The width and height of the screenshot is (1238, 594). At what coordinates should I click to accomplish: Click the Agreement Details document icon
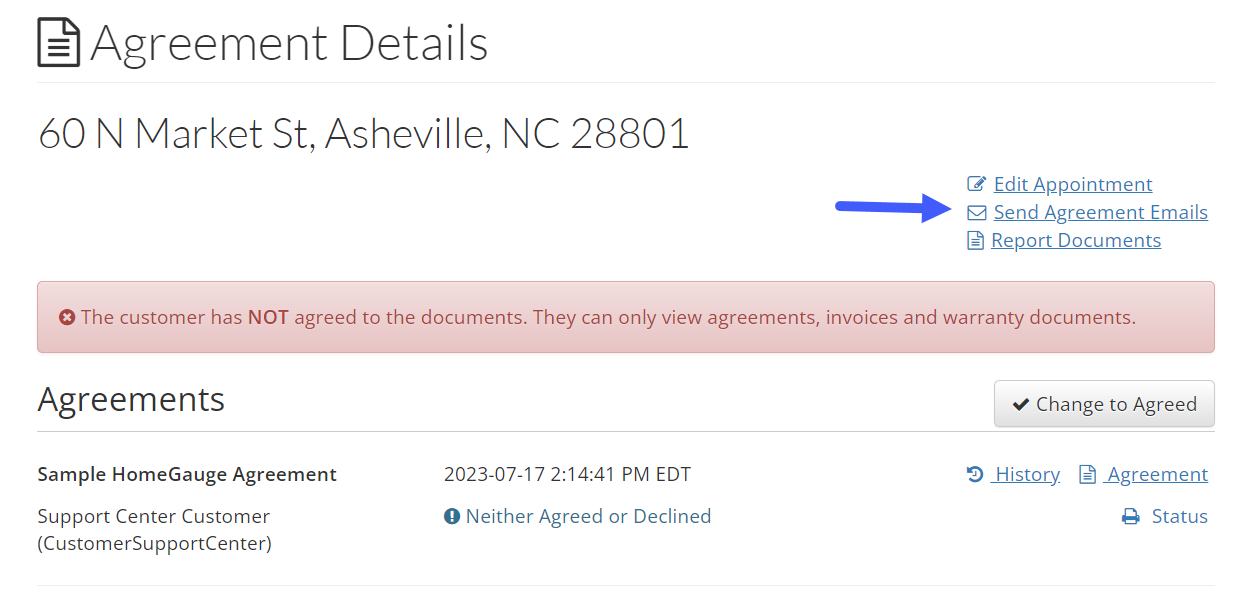[x=58, y=44]
